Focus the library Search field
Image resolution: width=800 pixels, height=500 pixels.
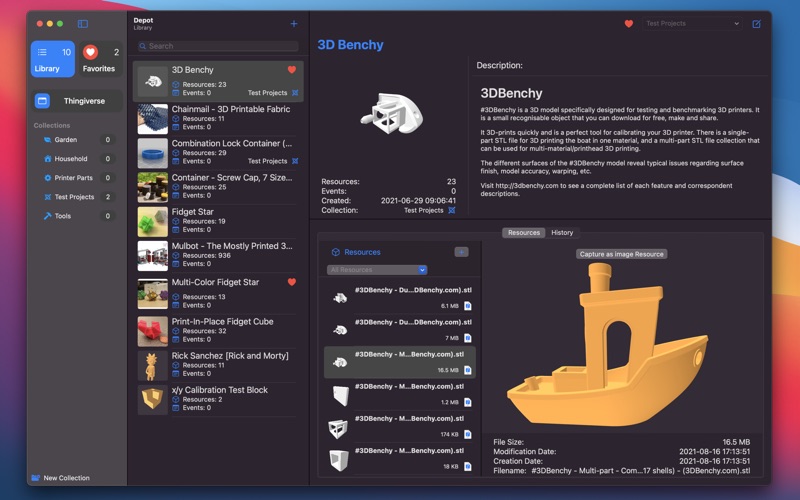[218, 46]
